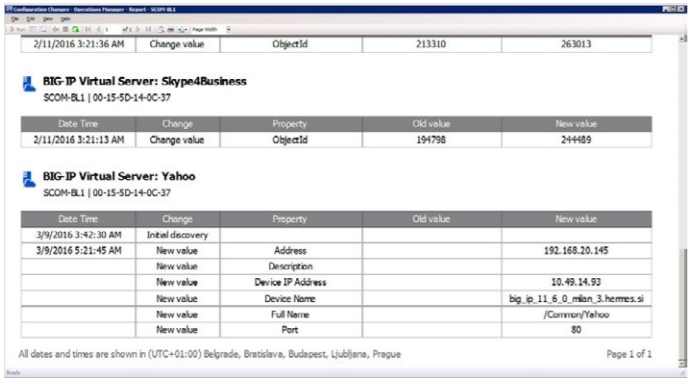Click the vertical scrollbar thumb

(683, 303)
